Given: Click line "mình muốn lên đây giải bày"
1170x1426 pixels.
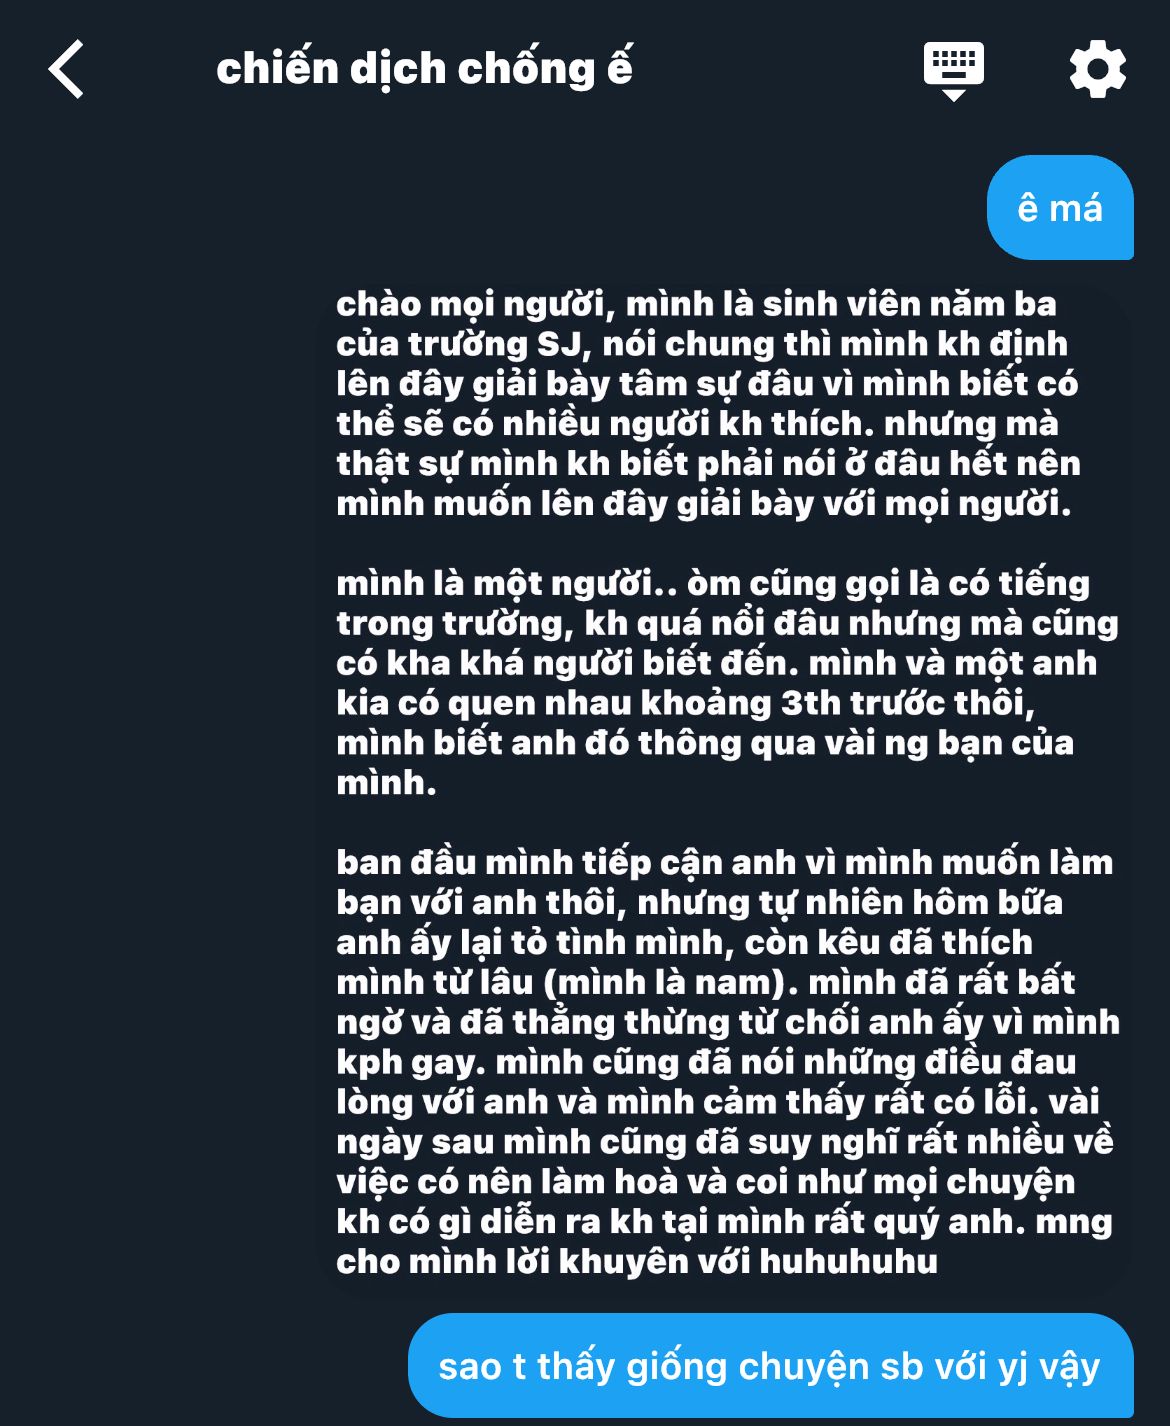Looking at the screenshot, I should [704, 503].
